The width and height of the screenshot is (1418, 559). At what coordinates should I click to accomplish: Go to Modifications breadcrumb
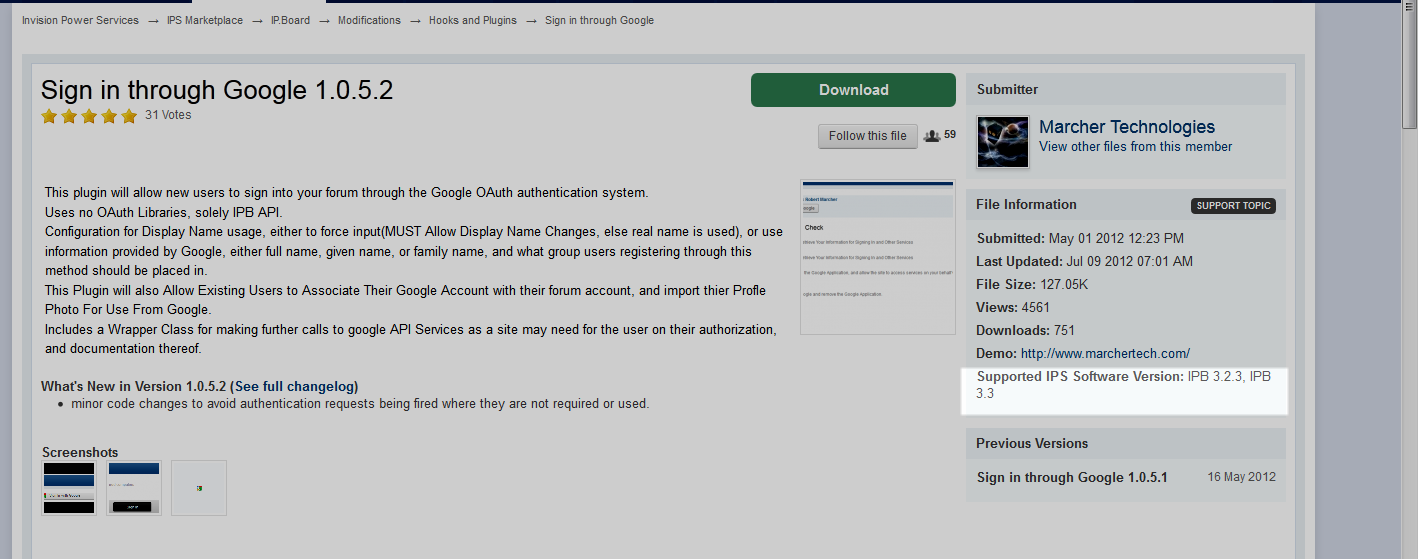click(x=369, y=20)
